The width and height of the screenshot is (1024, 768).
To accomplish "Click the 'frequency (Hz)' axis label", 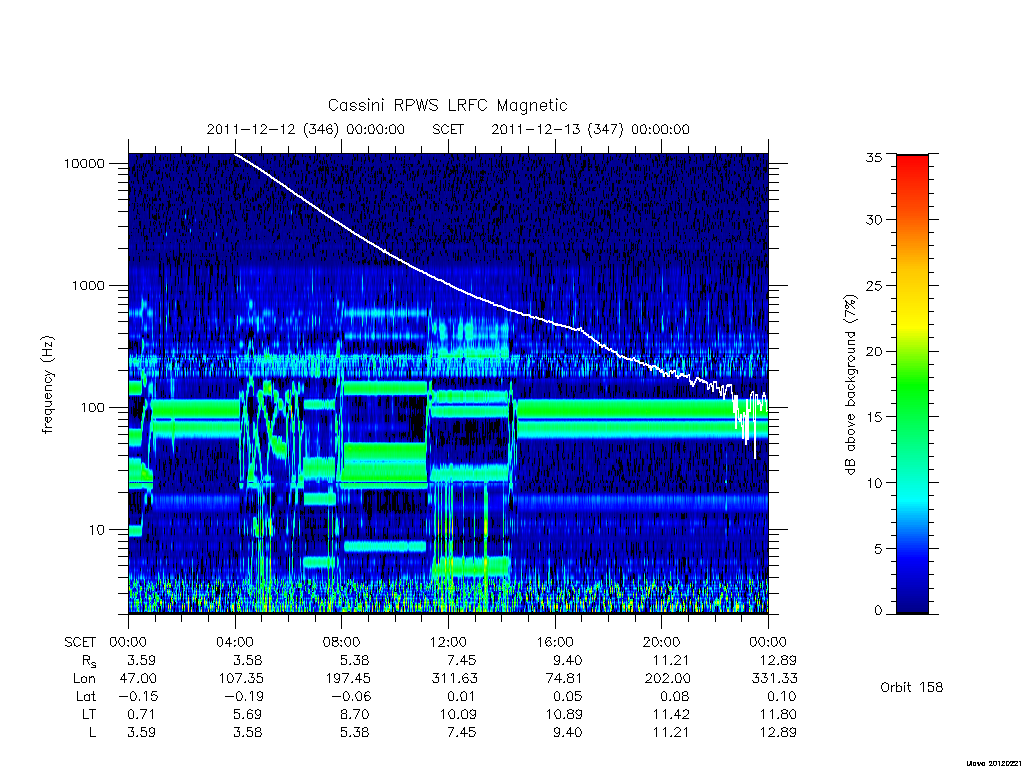I will [48, 385].
